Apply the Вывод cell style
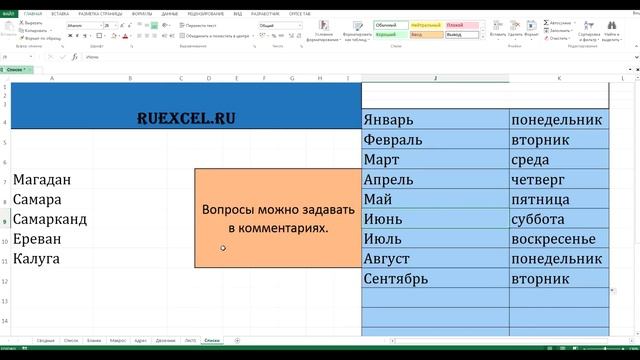Screen dimensions: 640x360 click(462, 35)
